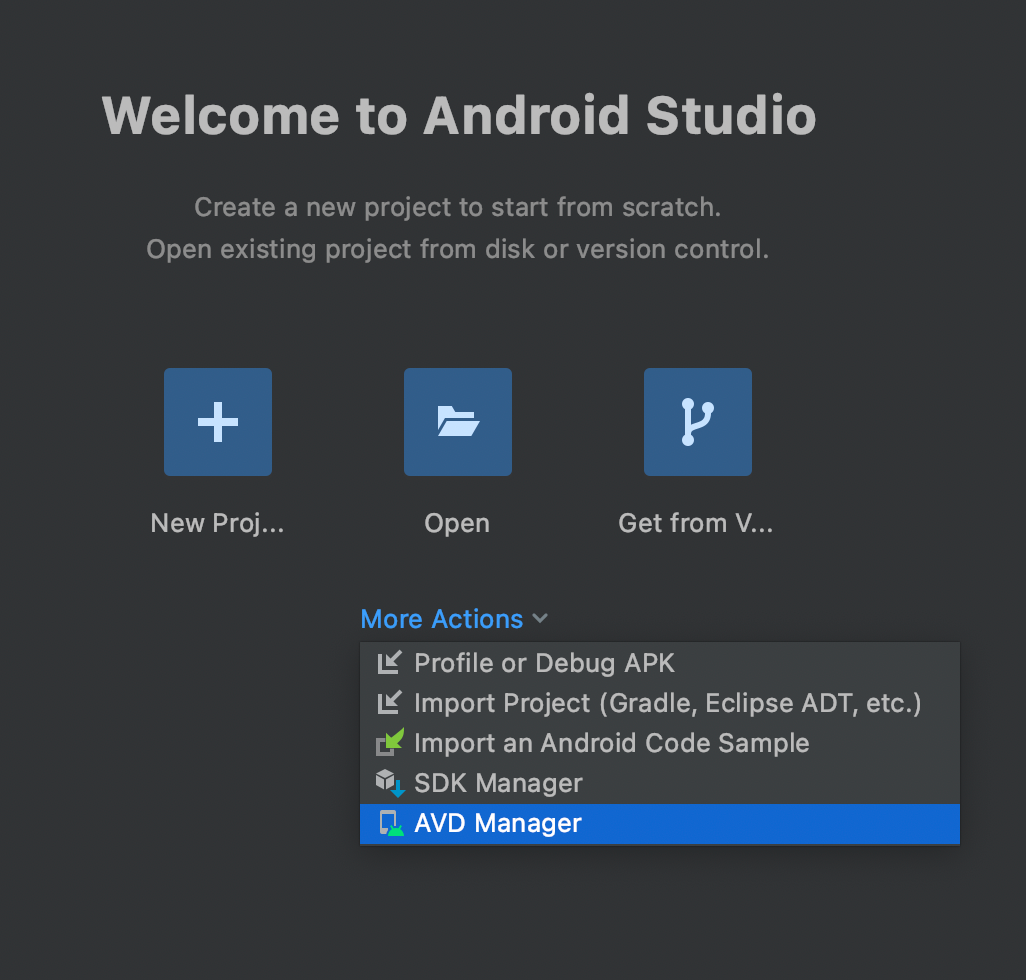Click the New Proj... label

pos(217,523)
